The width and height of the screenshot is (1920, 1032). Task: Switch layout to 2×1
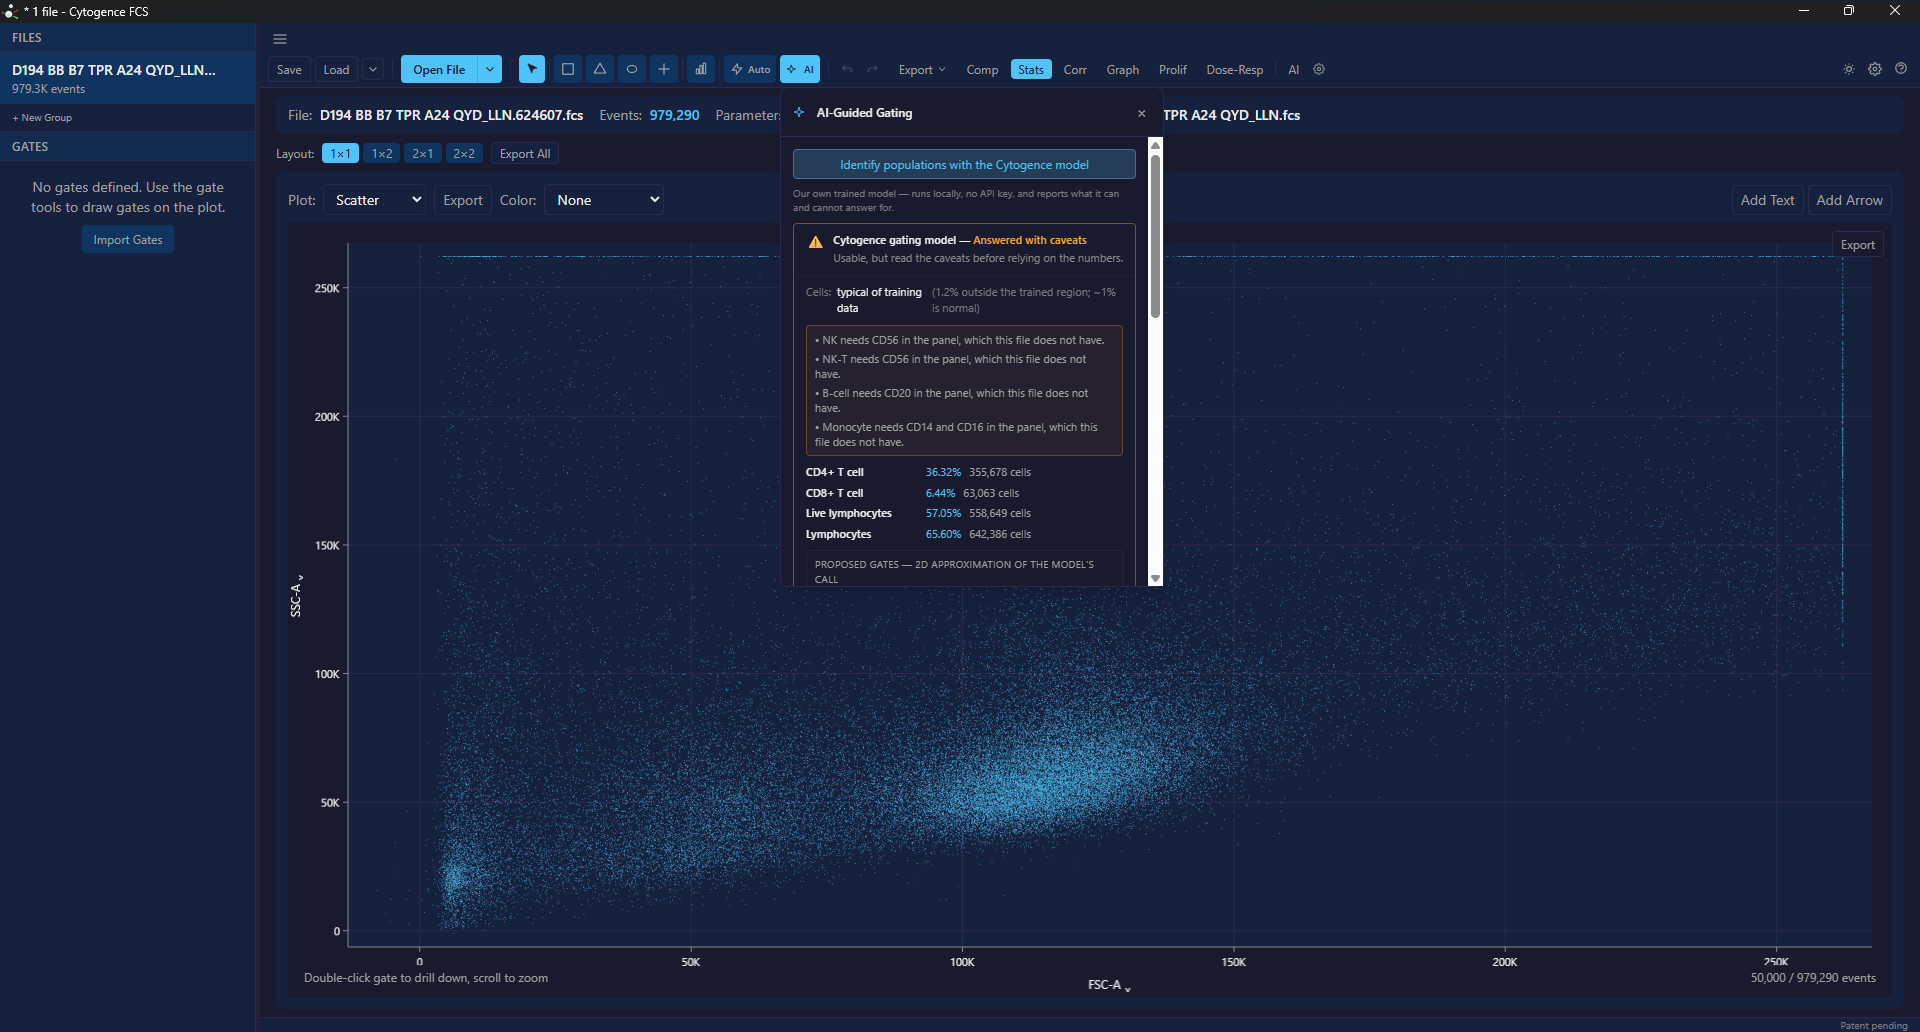(423, 154)
